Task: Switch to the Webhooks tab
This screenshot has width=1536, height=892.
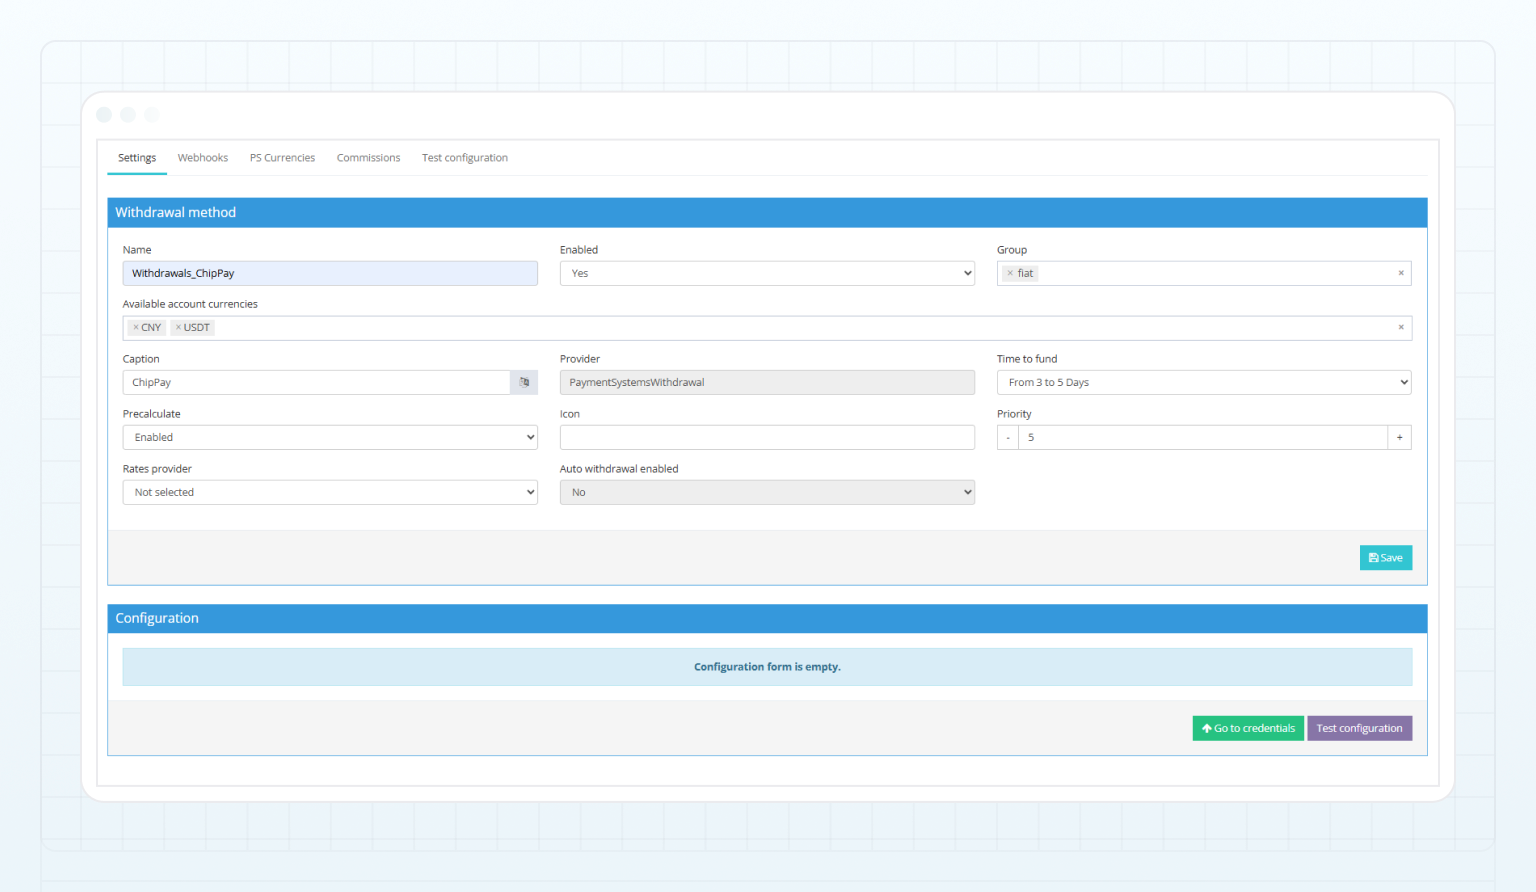Action: click(x=202, y=157)
